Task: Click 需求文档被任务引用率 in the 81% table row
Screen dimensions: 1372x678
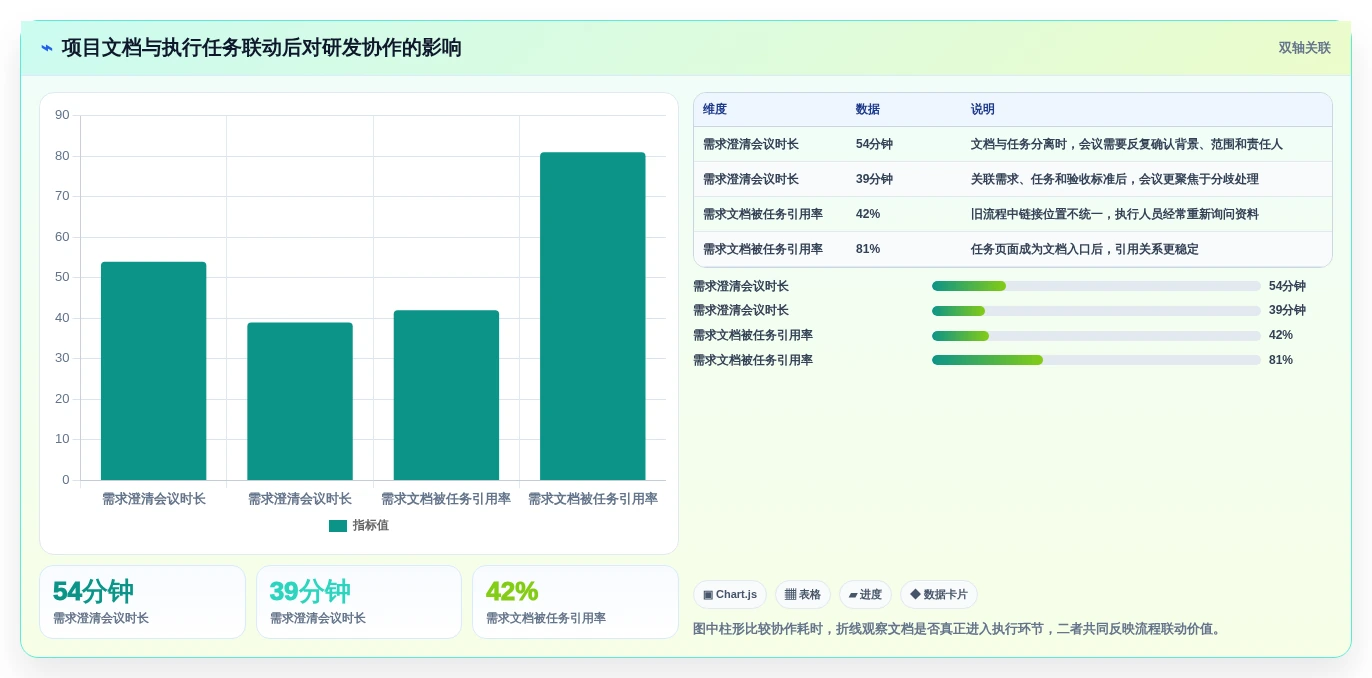Action: tap(763, 249)
